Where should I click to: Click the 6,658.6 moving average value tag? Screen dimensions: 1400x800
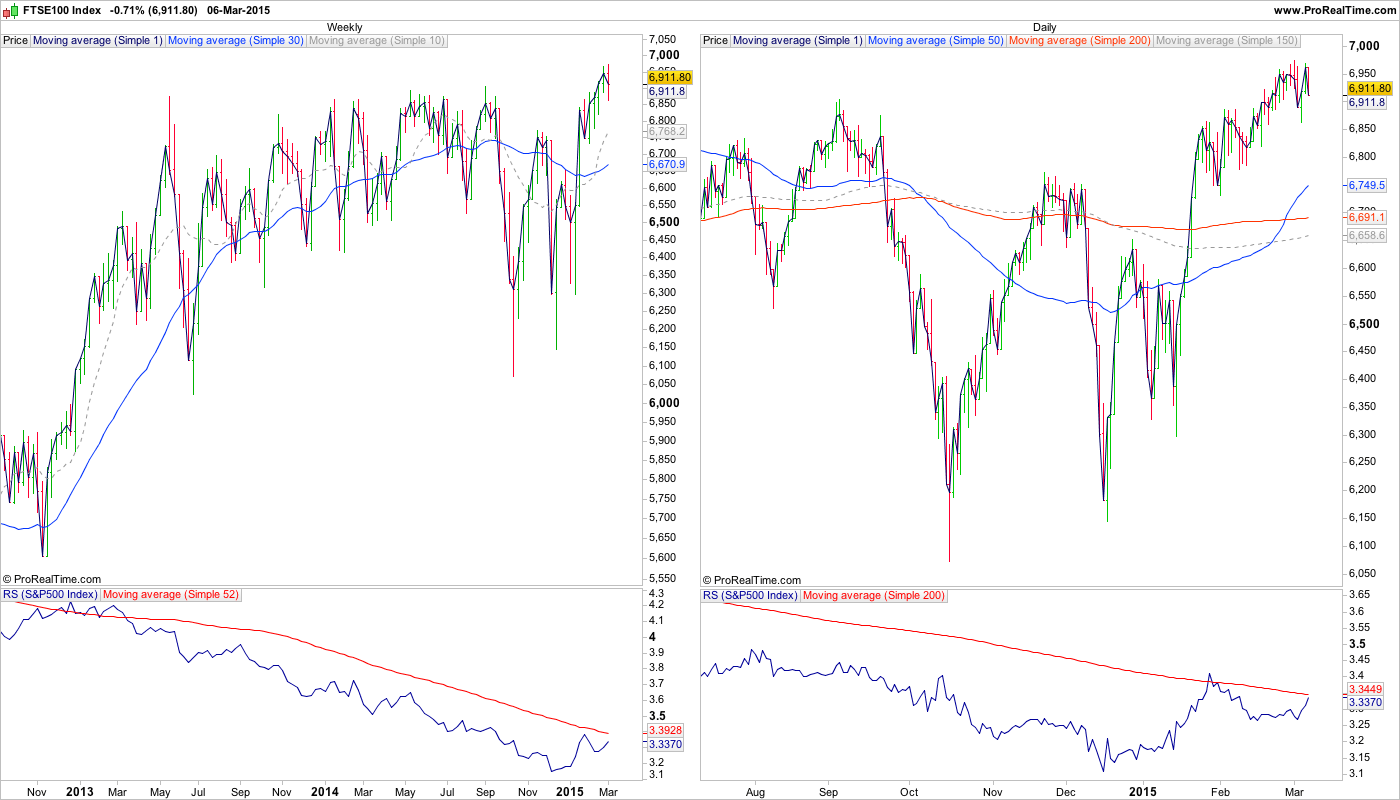tap(1366, 235)
